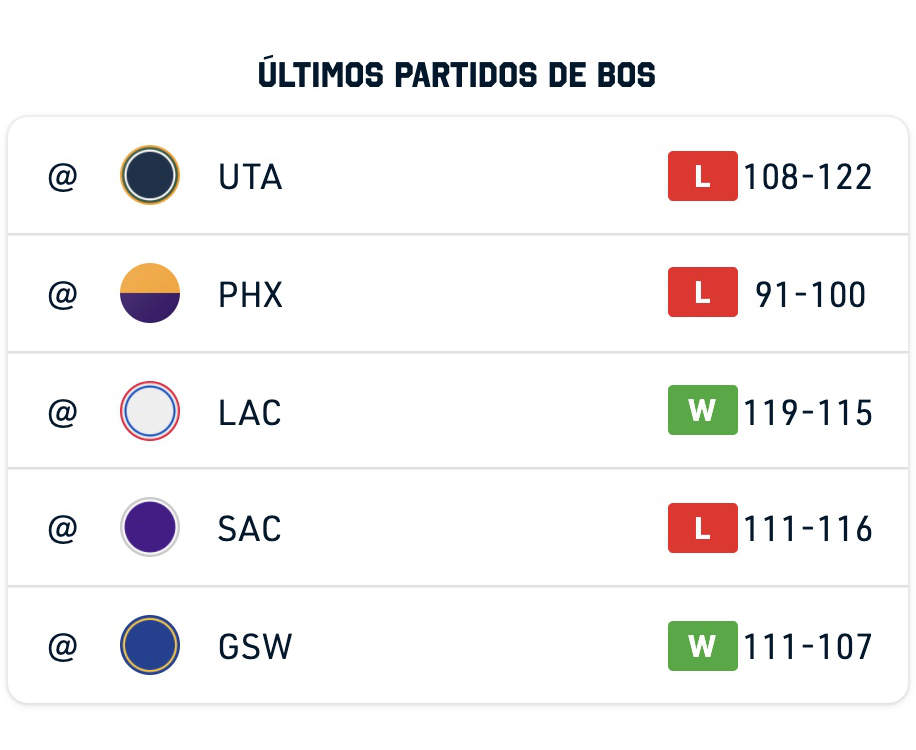The image size is (916, 750).
Task: Click the 108-122 score against UTA
Action: (x=808, y=177)
